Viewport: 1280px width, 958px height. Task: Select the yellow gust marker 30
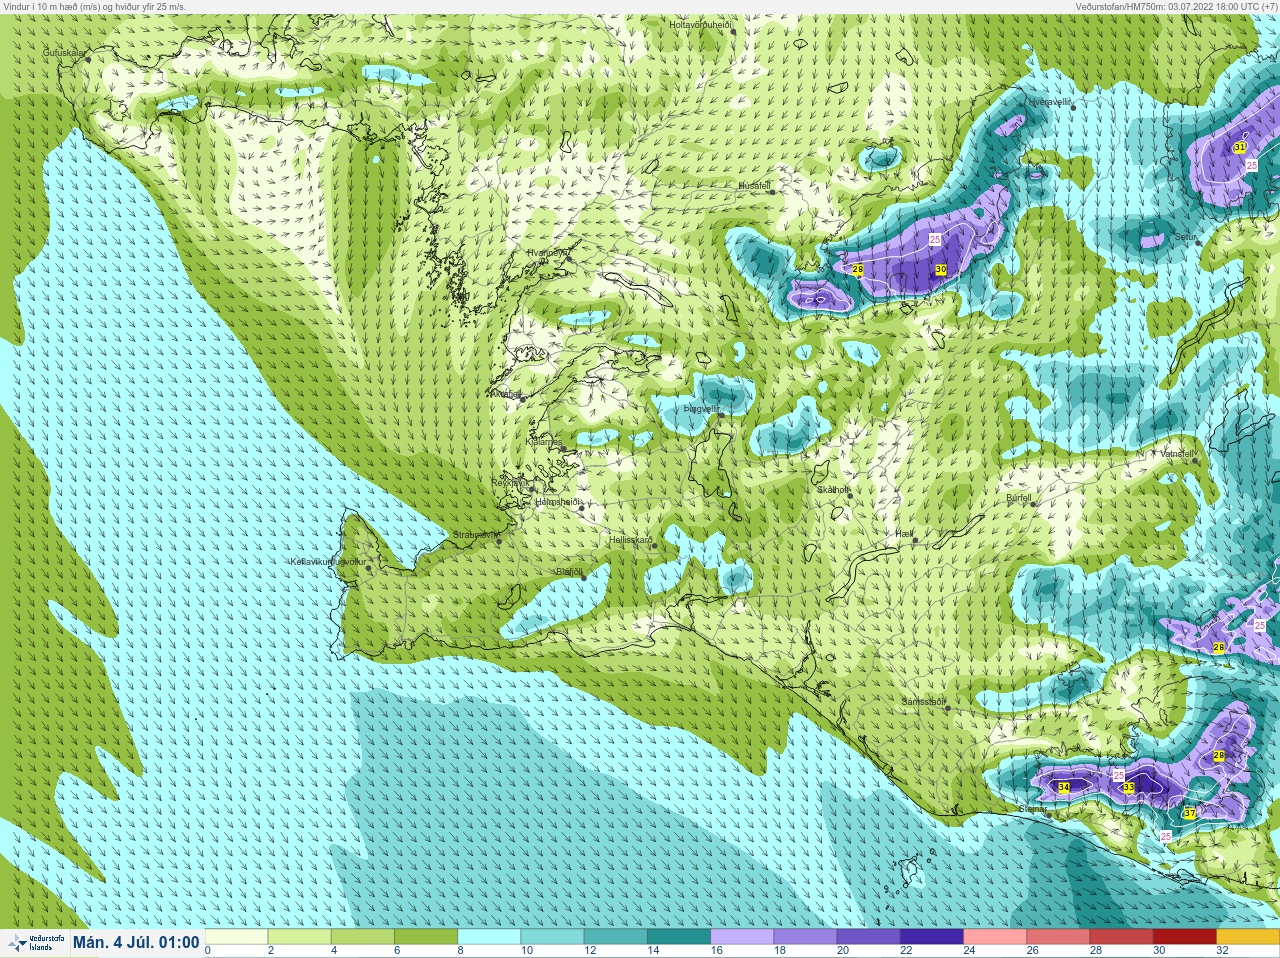tap(941, 270)
